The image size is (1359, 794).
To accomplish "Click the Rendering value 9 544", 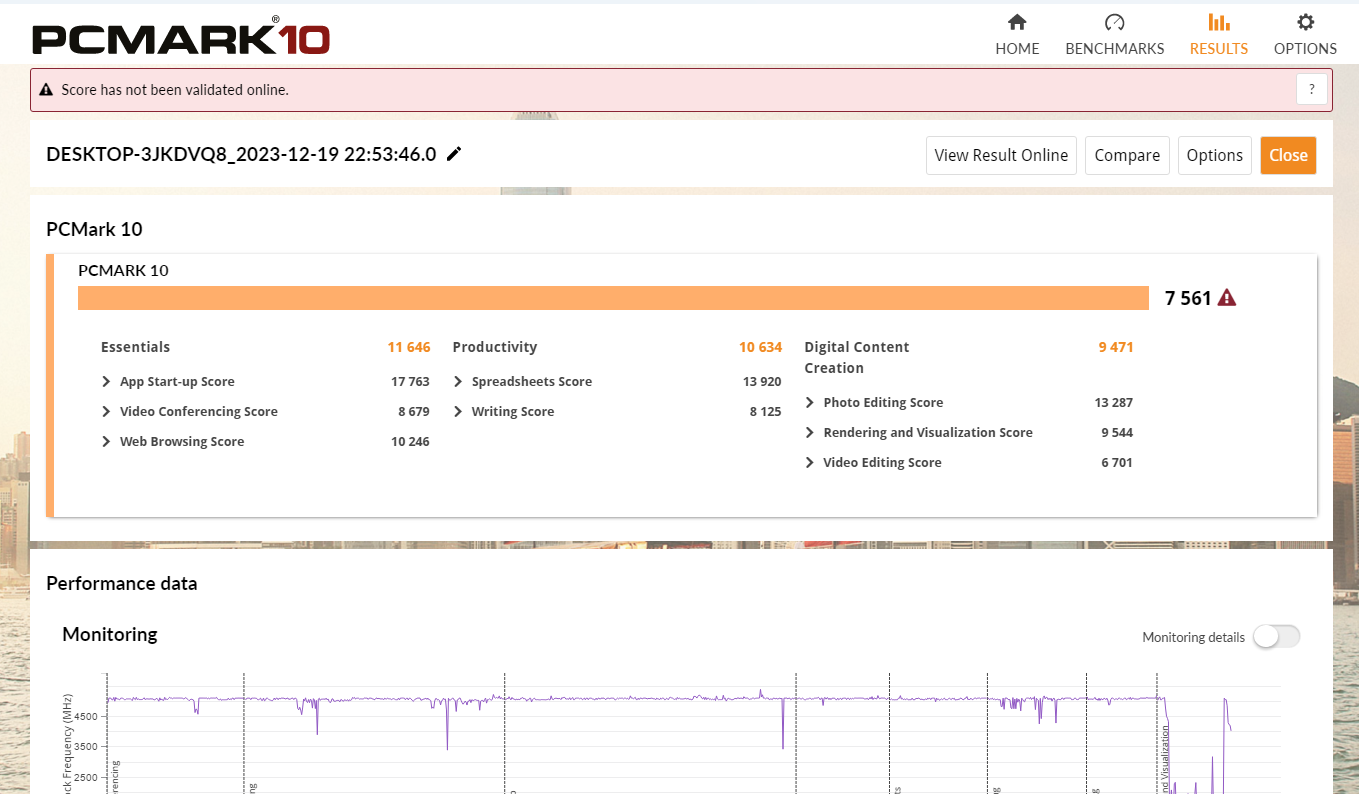I will coord(1117,433).
